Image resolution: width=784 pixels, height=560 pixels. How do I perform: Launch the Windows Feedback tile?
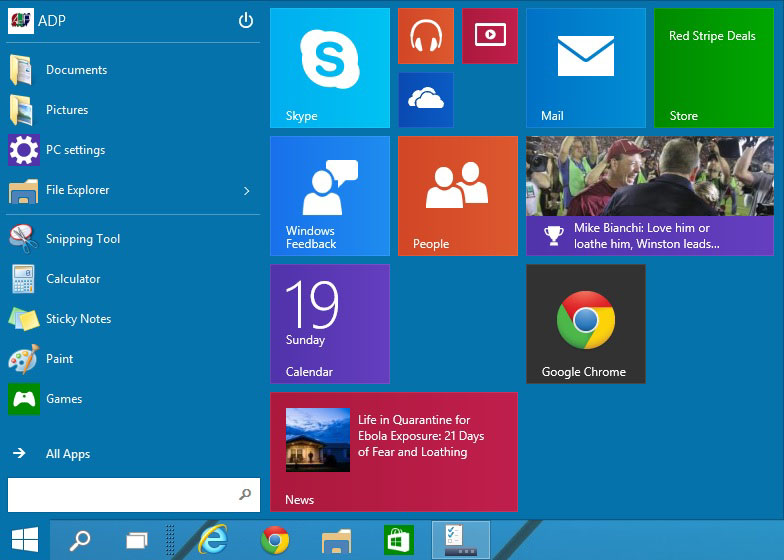pos(330,196)
